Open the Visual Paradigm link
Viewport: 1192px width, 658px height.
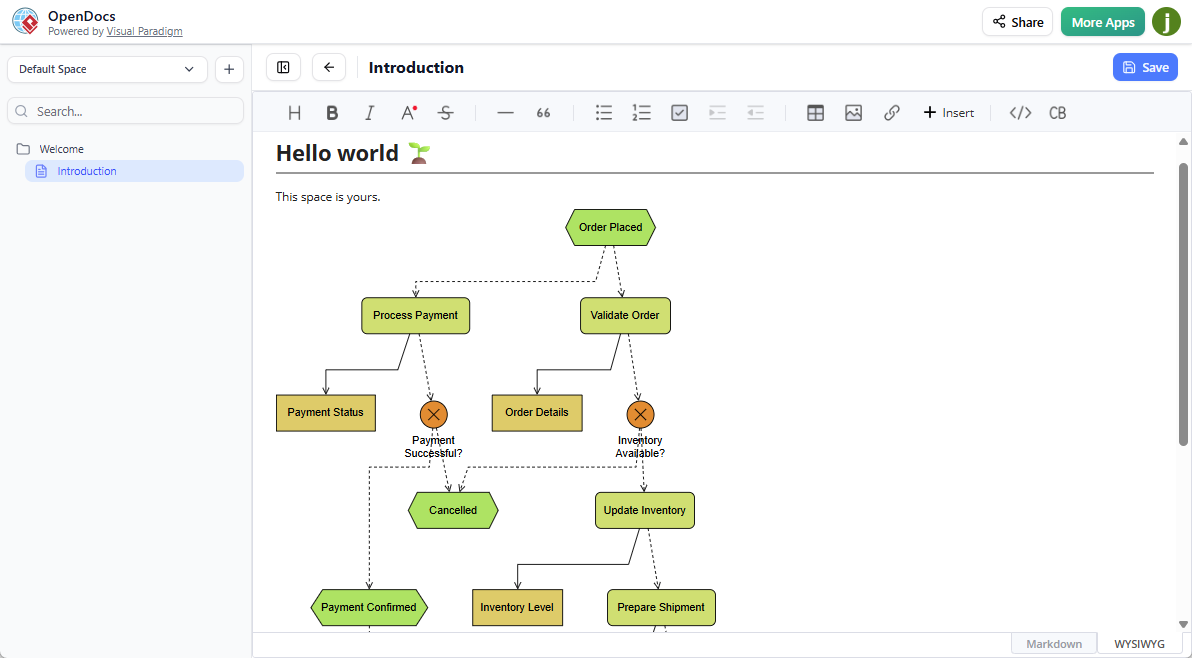[x=144, y=31]
